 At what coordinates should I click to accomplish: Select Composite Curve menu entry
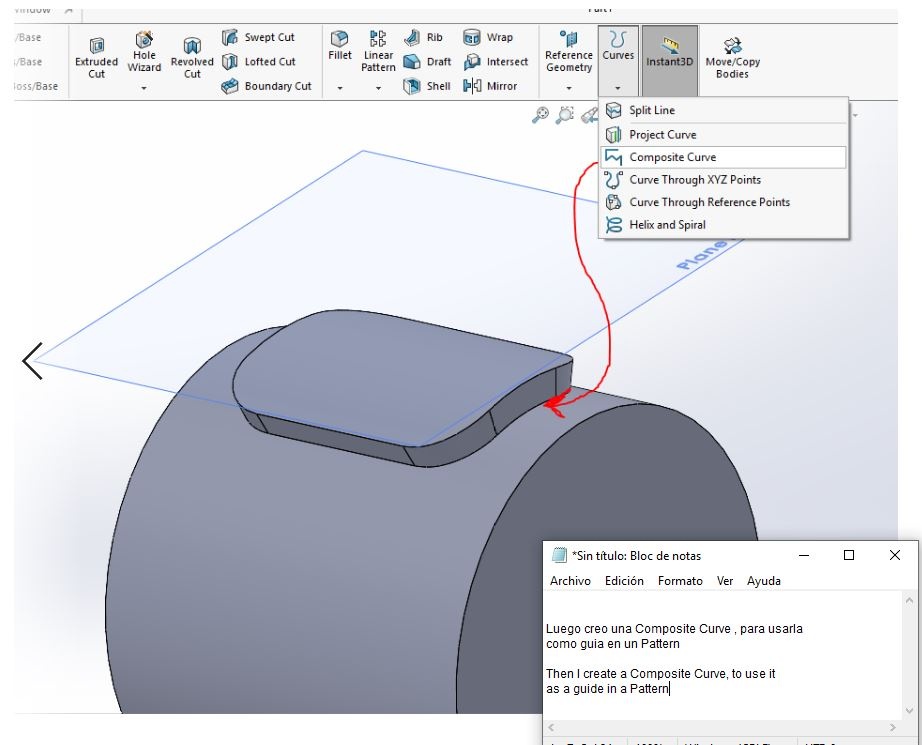coord(724,157)
